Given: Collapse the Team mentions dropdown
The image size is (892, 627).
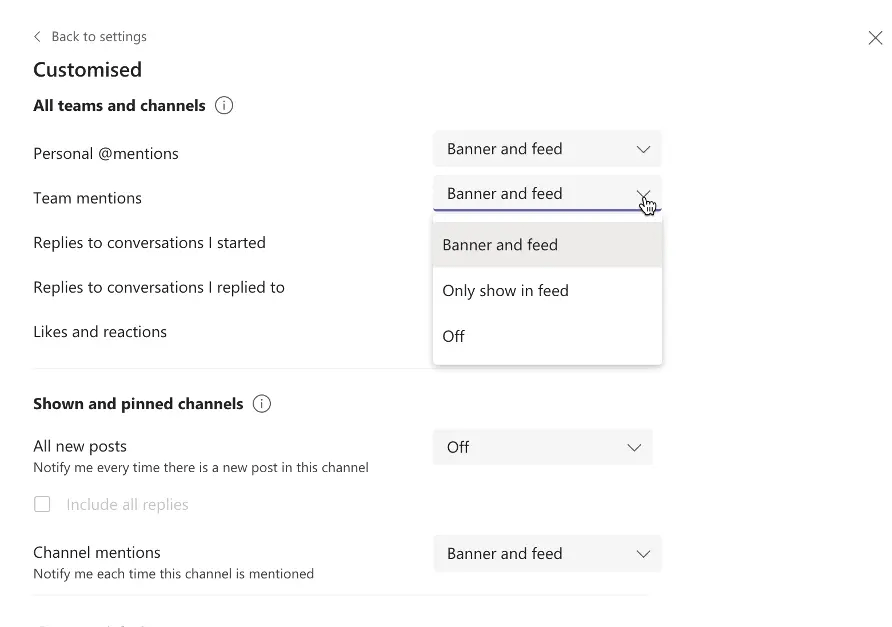Looking at the screenshot, I should pos(546,194).
